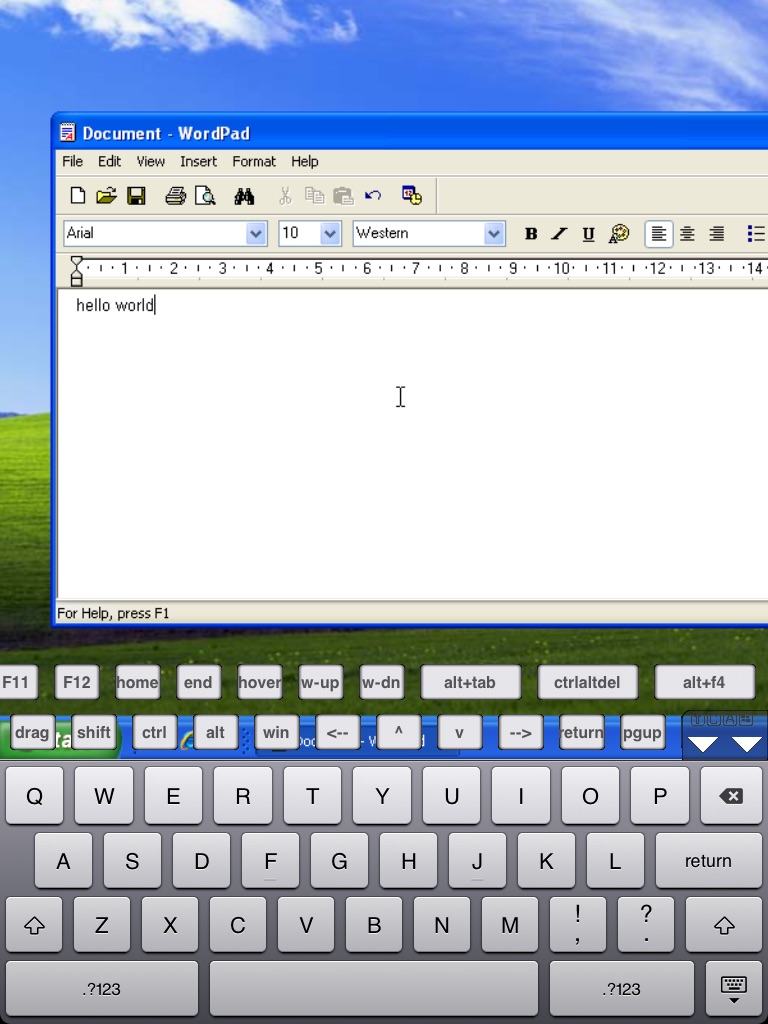
Task: Click the Find binoculars icon
Action: click(x=244, y=196)
